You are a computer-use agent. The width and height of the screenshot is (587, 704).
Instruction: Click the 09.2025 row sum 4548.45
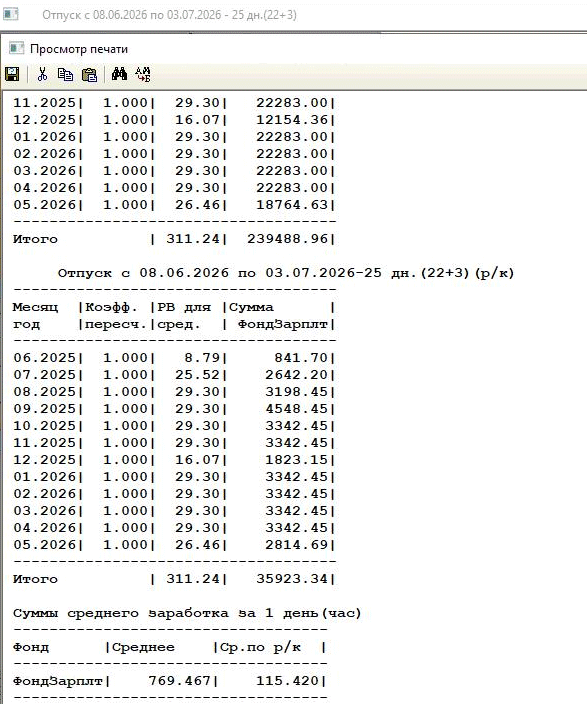tap(296, 409)
